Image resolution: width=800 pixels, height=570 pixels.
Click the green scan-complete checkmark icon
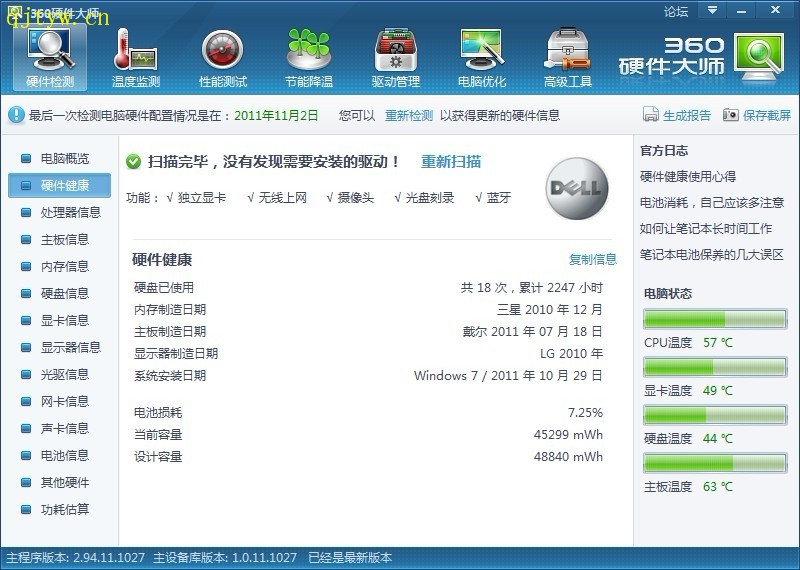[133, 162]
